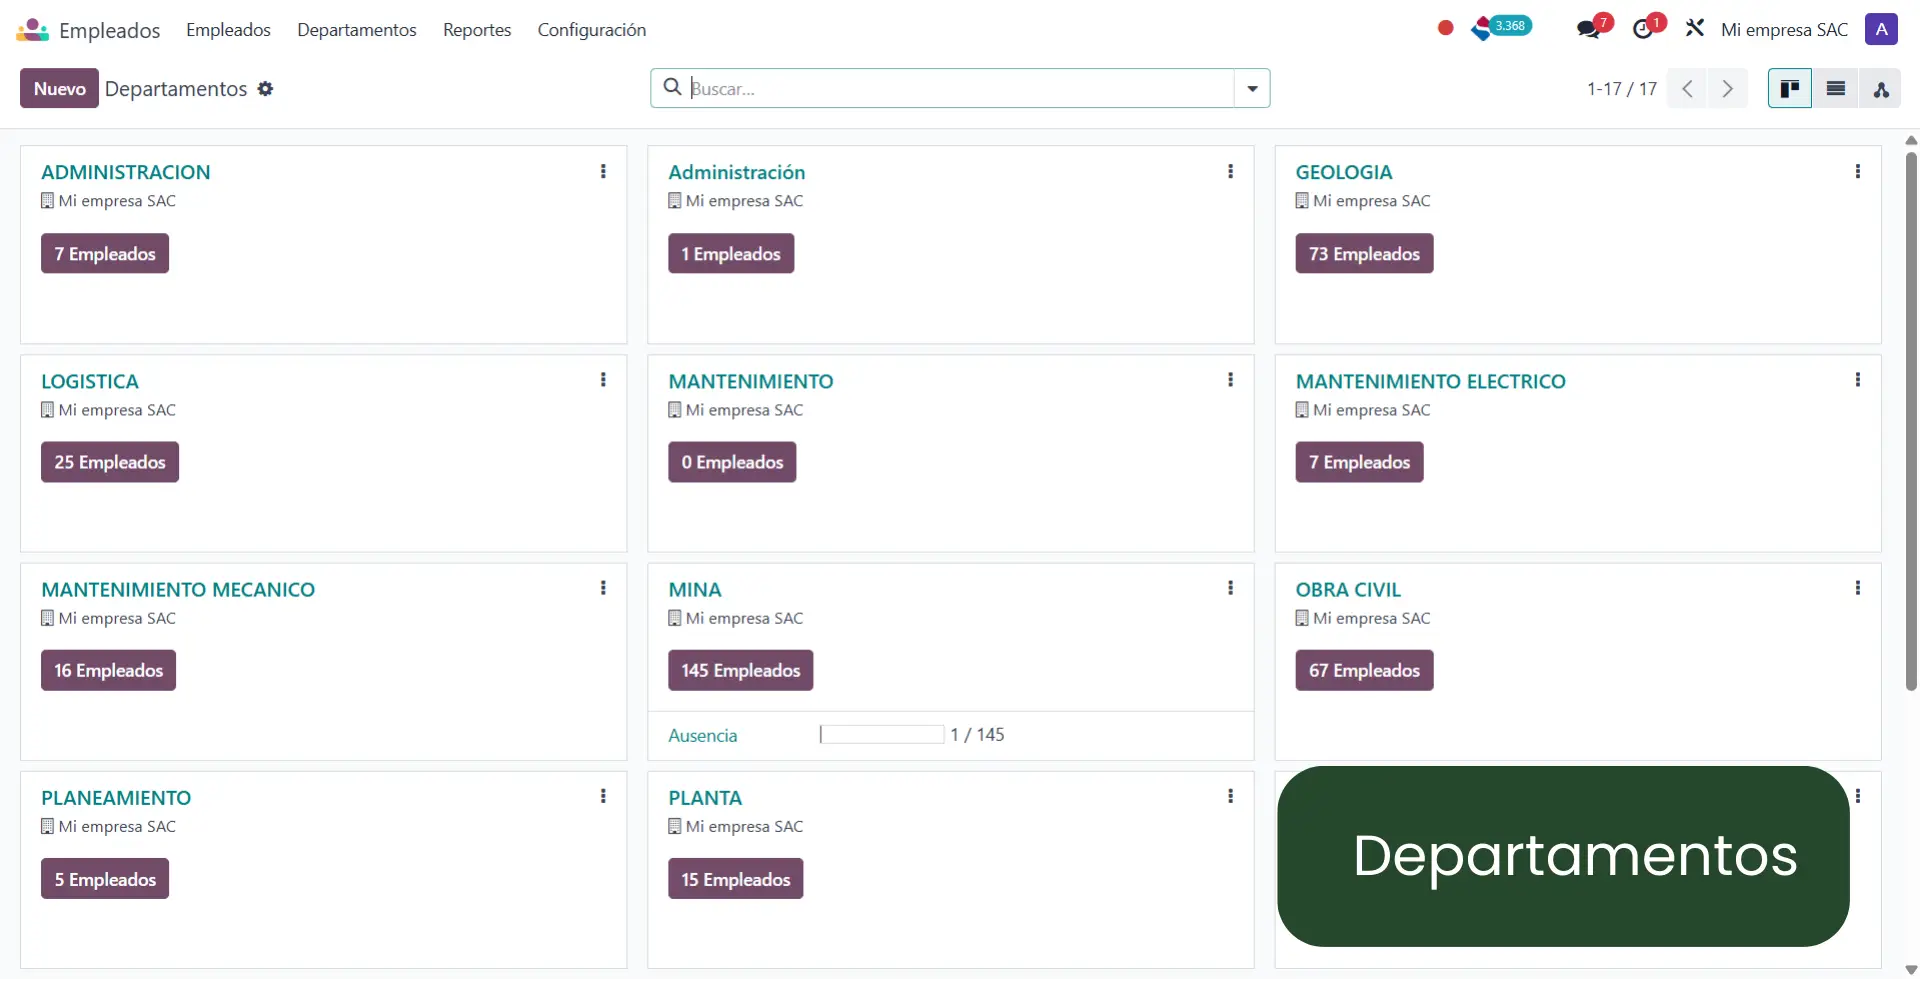Open the MINA card kebab menu

pyautogui.click(x=1231, y=588)
